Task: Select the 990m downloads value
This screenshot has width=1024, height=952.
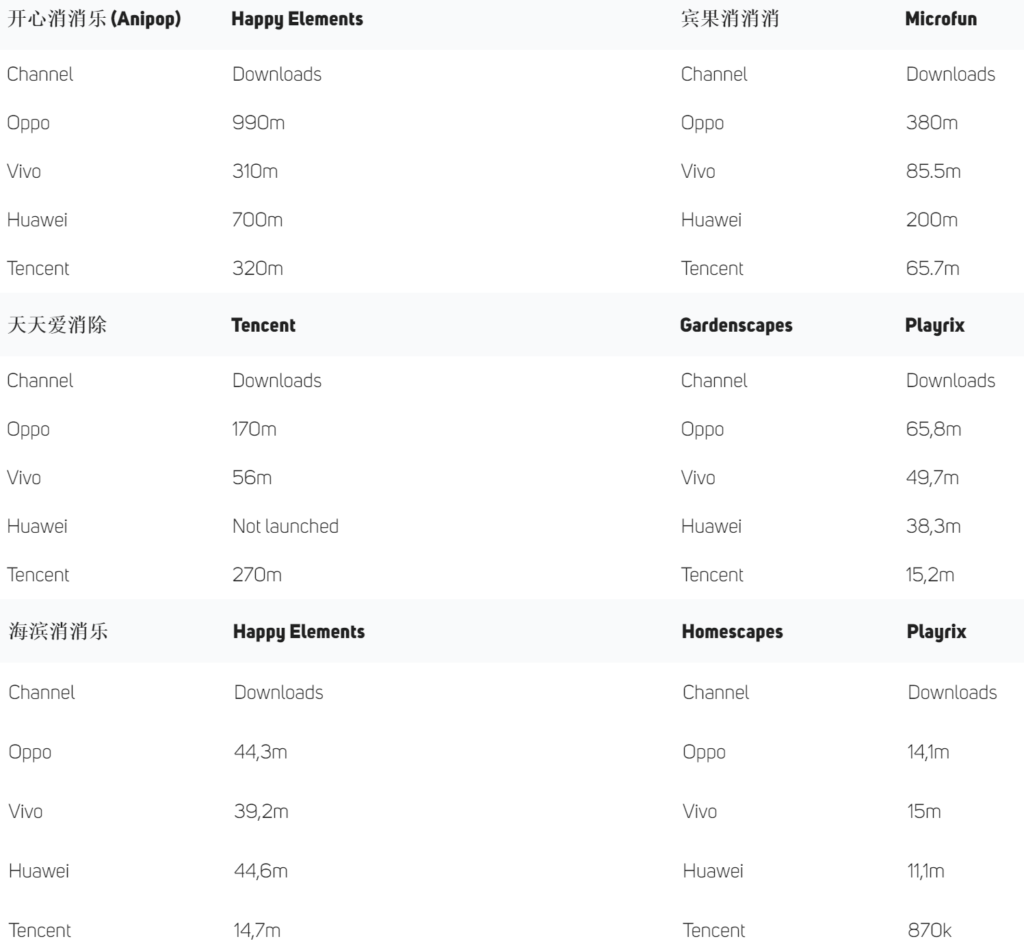Action: pos(256,122)
